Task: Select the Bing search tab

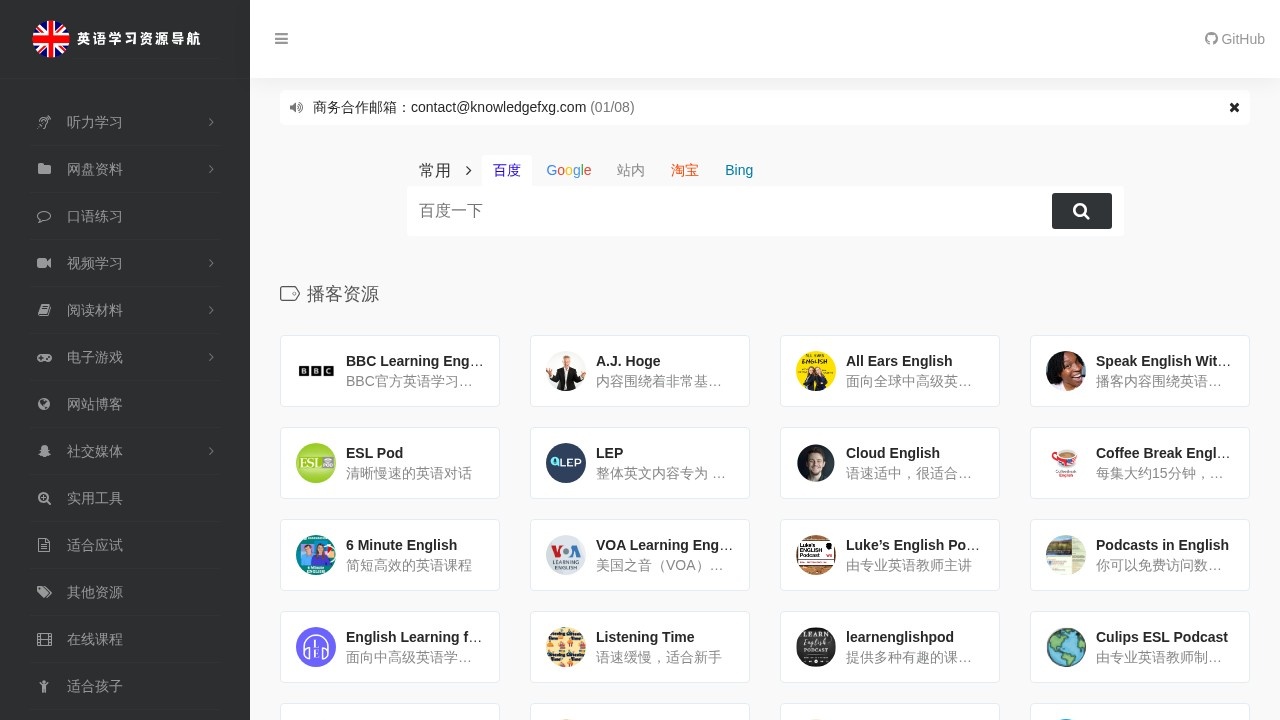Action: coord(739,171)
